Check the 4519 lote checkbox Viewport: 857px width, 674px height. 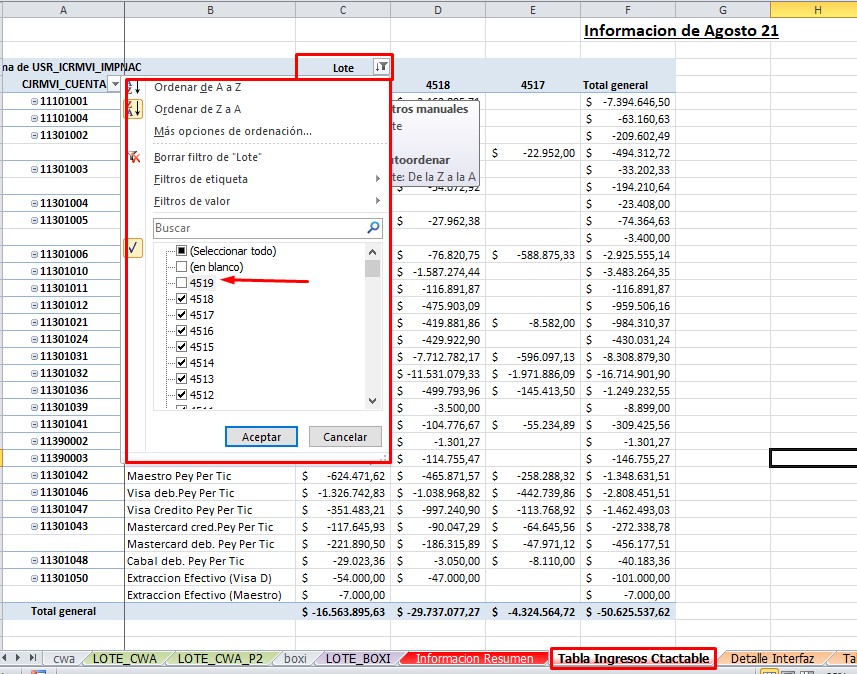[181, 283]
